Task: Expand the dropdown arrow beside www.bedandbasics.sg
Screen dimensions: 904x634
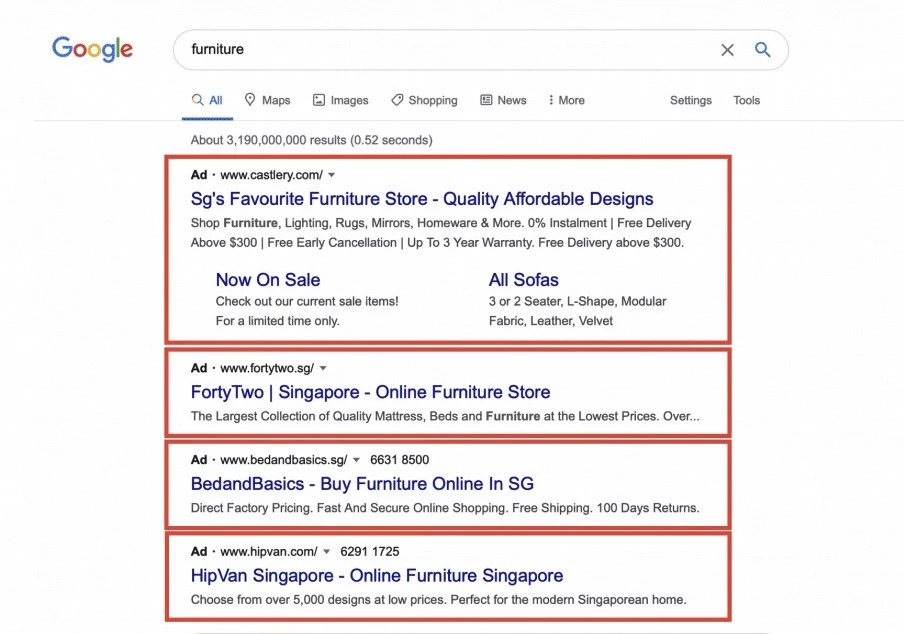Action: coord(356,459)
